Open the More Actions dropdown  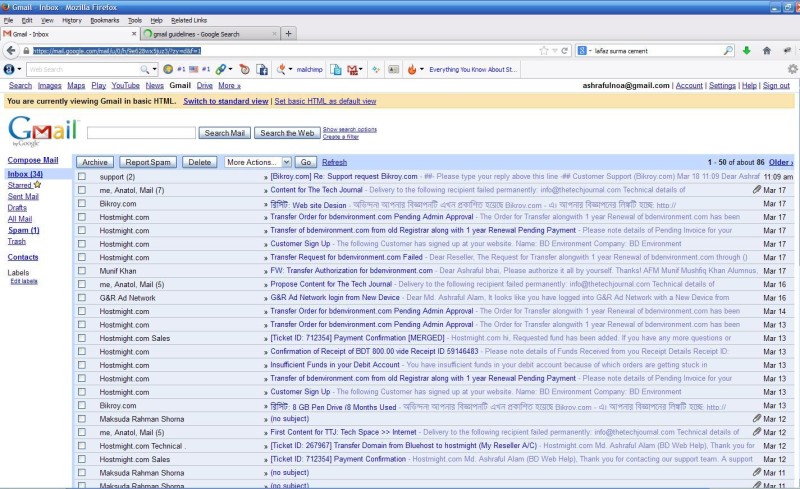[x=257, y=162]
